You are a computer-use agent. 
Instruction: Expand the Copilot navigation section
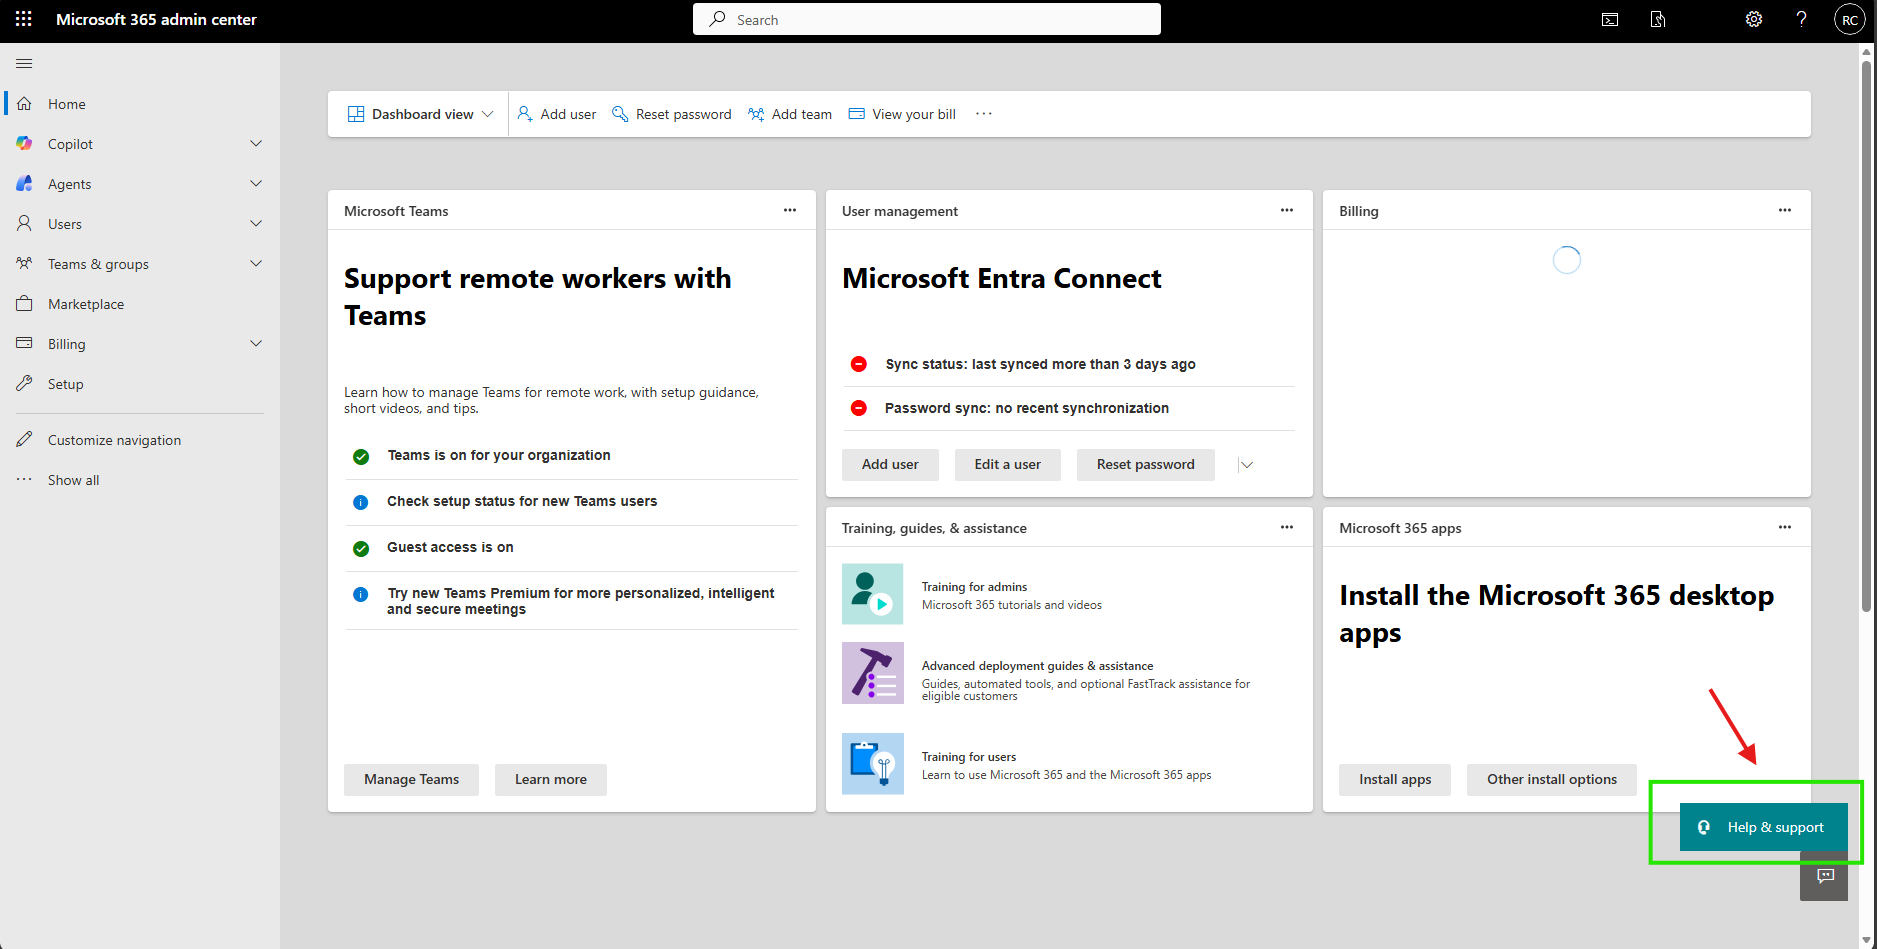[x=256, y=144]
